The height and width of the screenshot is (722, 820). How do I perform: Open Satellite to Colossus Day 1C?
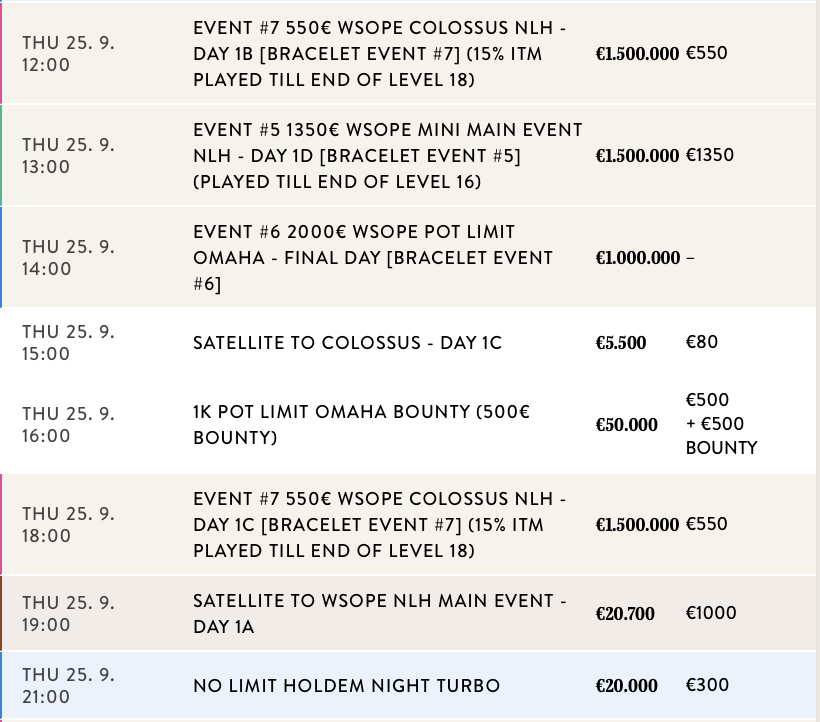(x=347, y=343)
